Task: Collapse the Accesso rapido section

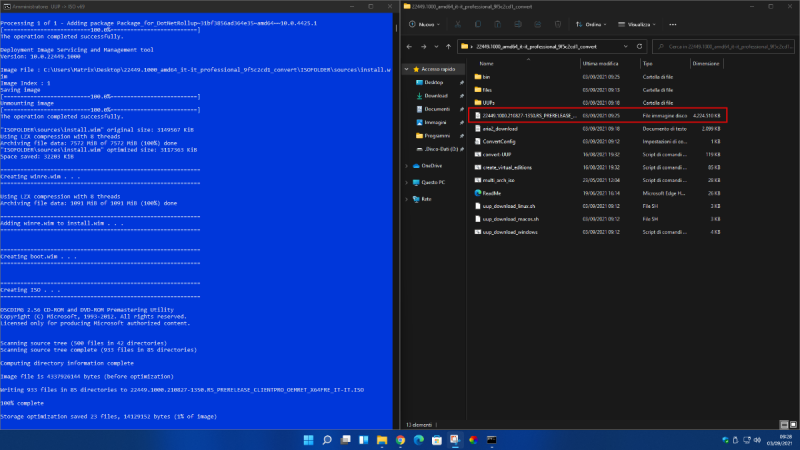Action: click(x=407, y=68)
